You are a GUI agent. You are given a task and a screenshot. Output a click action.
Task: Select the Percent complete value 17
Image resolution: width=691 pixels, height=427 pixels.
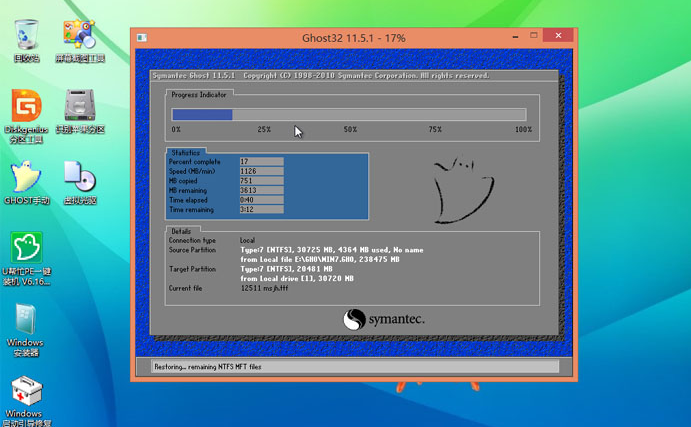[261, 162]
